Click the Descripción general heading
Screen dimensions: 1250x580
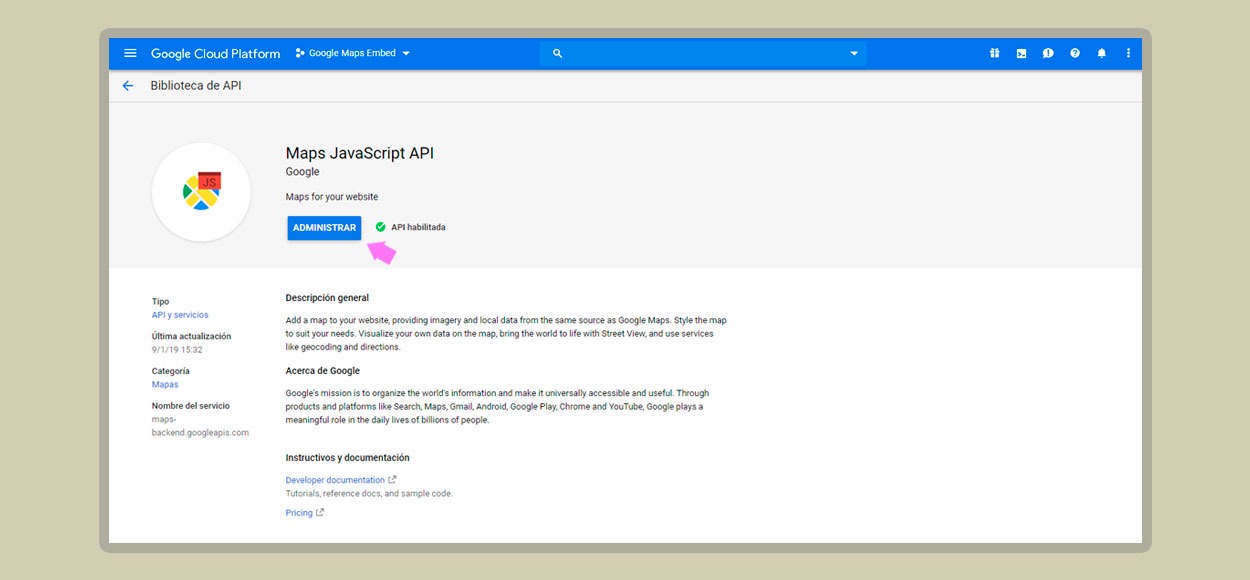tap(327, 298)
